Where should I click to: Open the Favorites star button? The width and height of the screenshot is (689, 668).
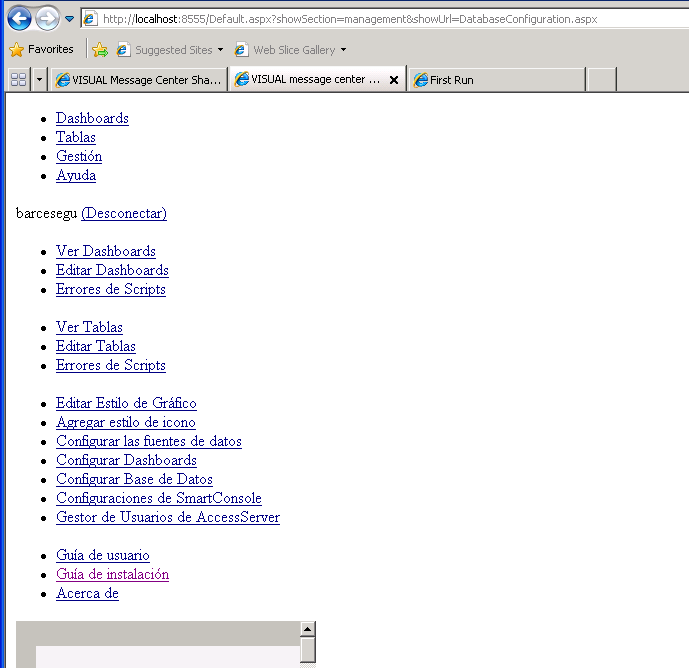coord(41,49)
